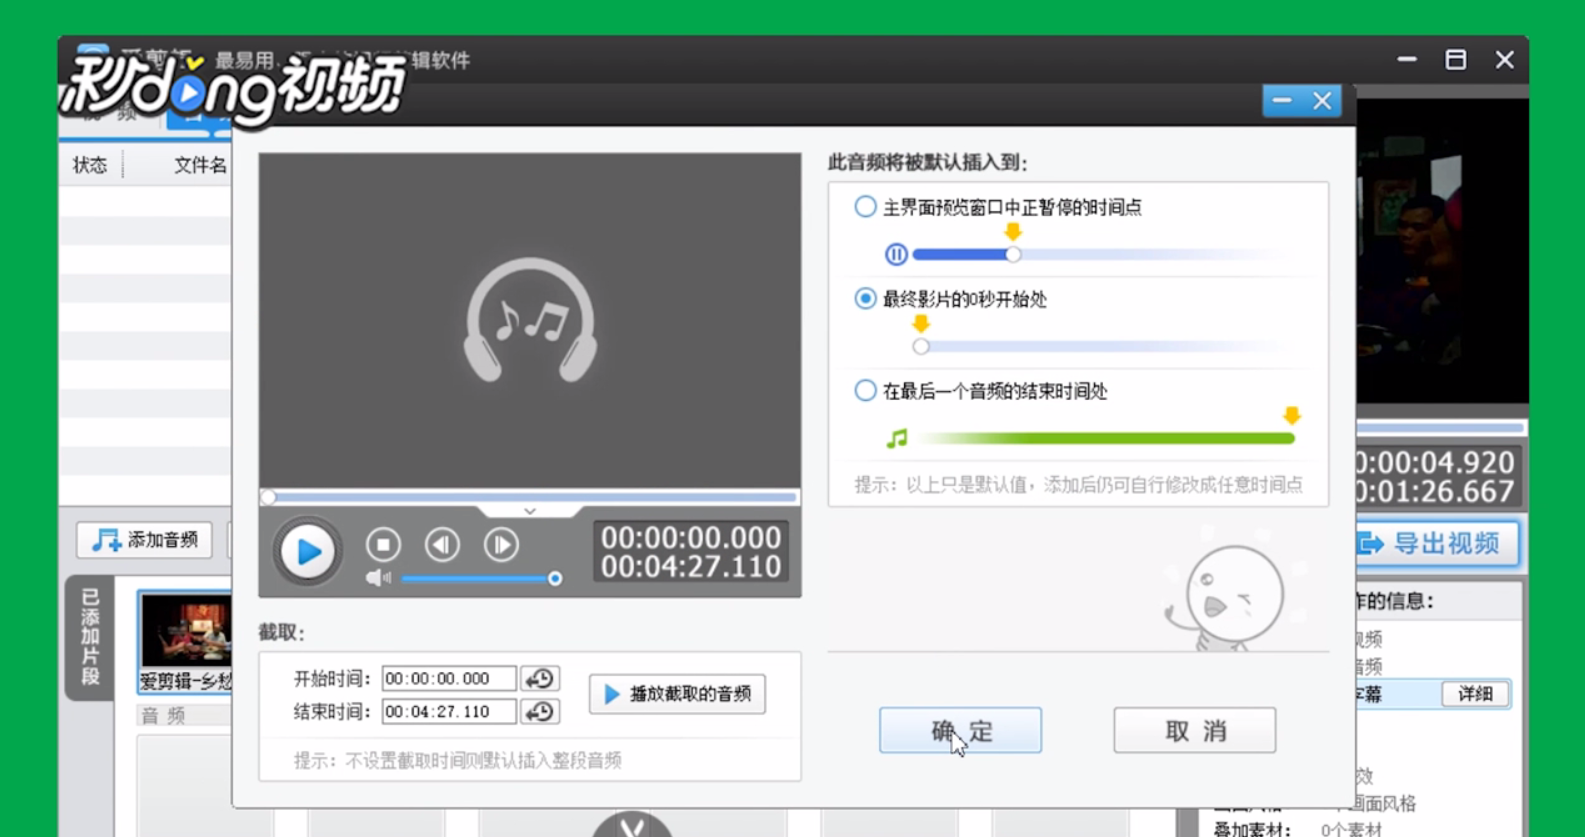Click the time display 00:04:27.110
This screenshot has width=1585, height=837.
coord(691,567)
